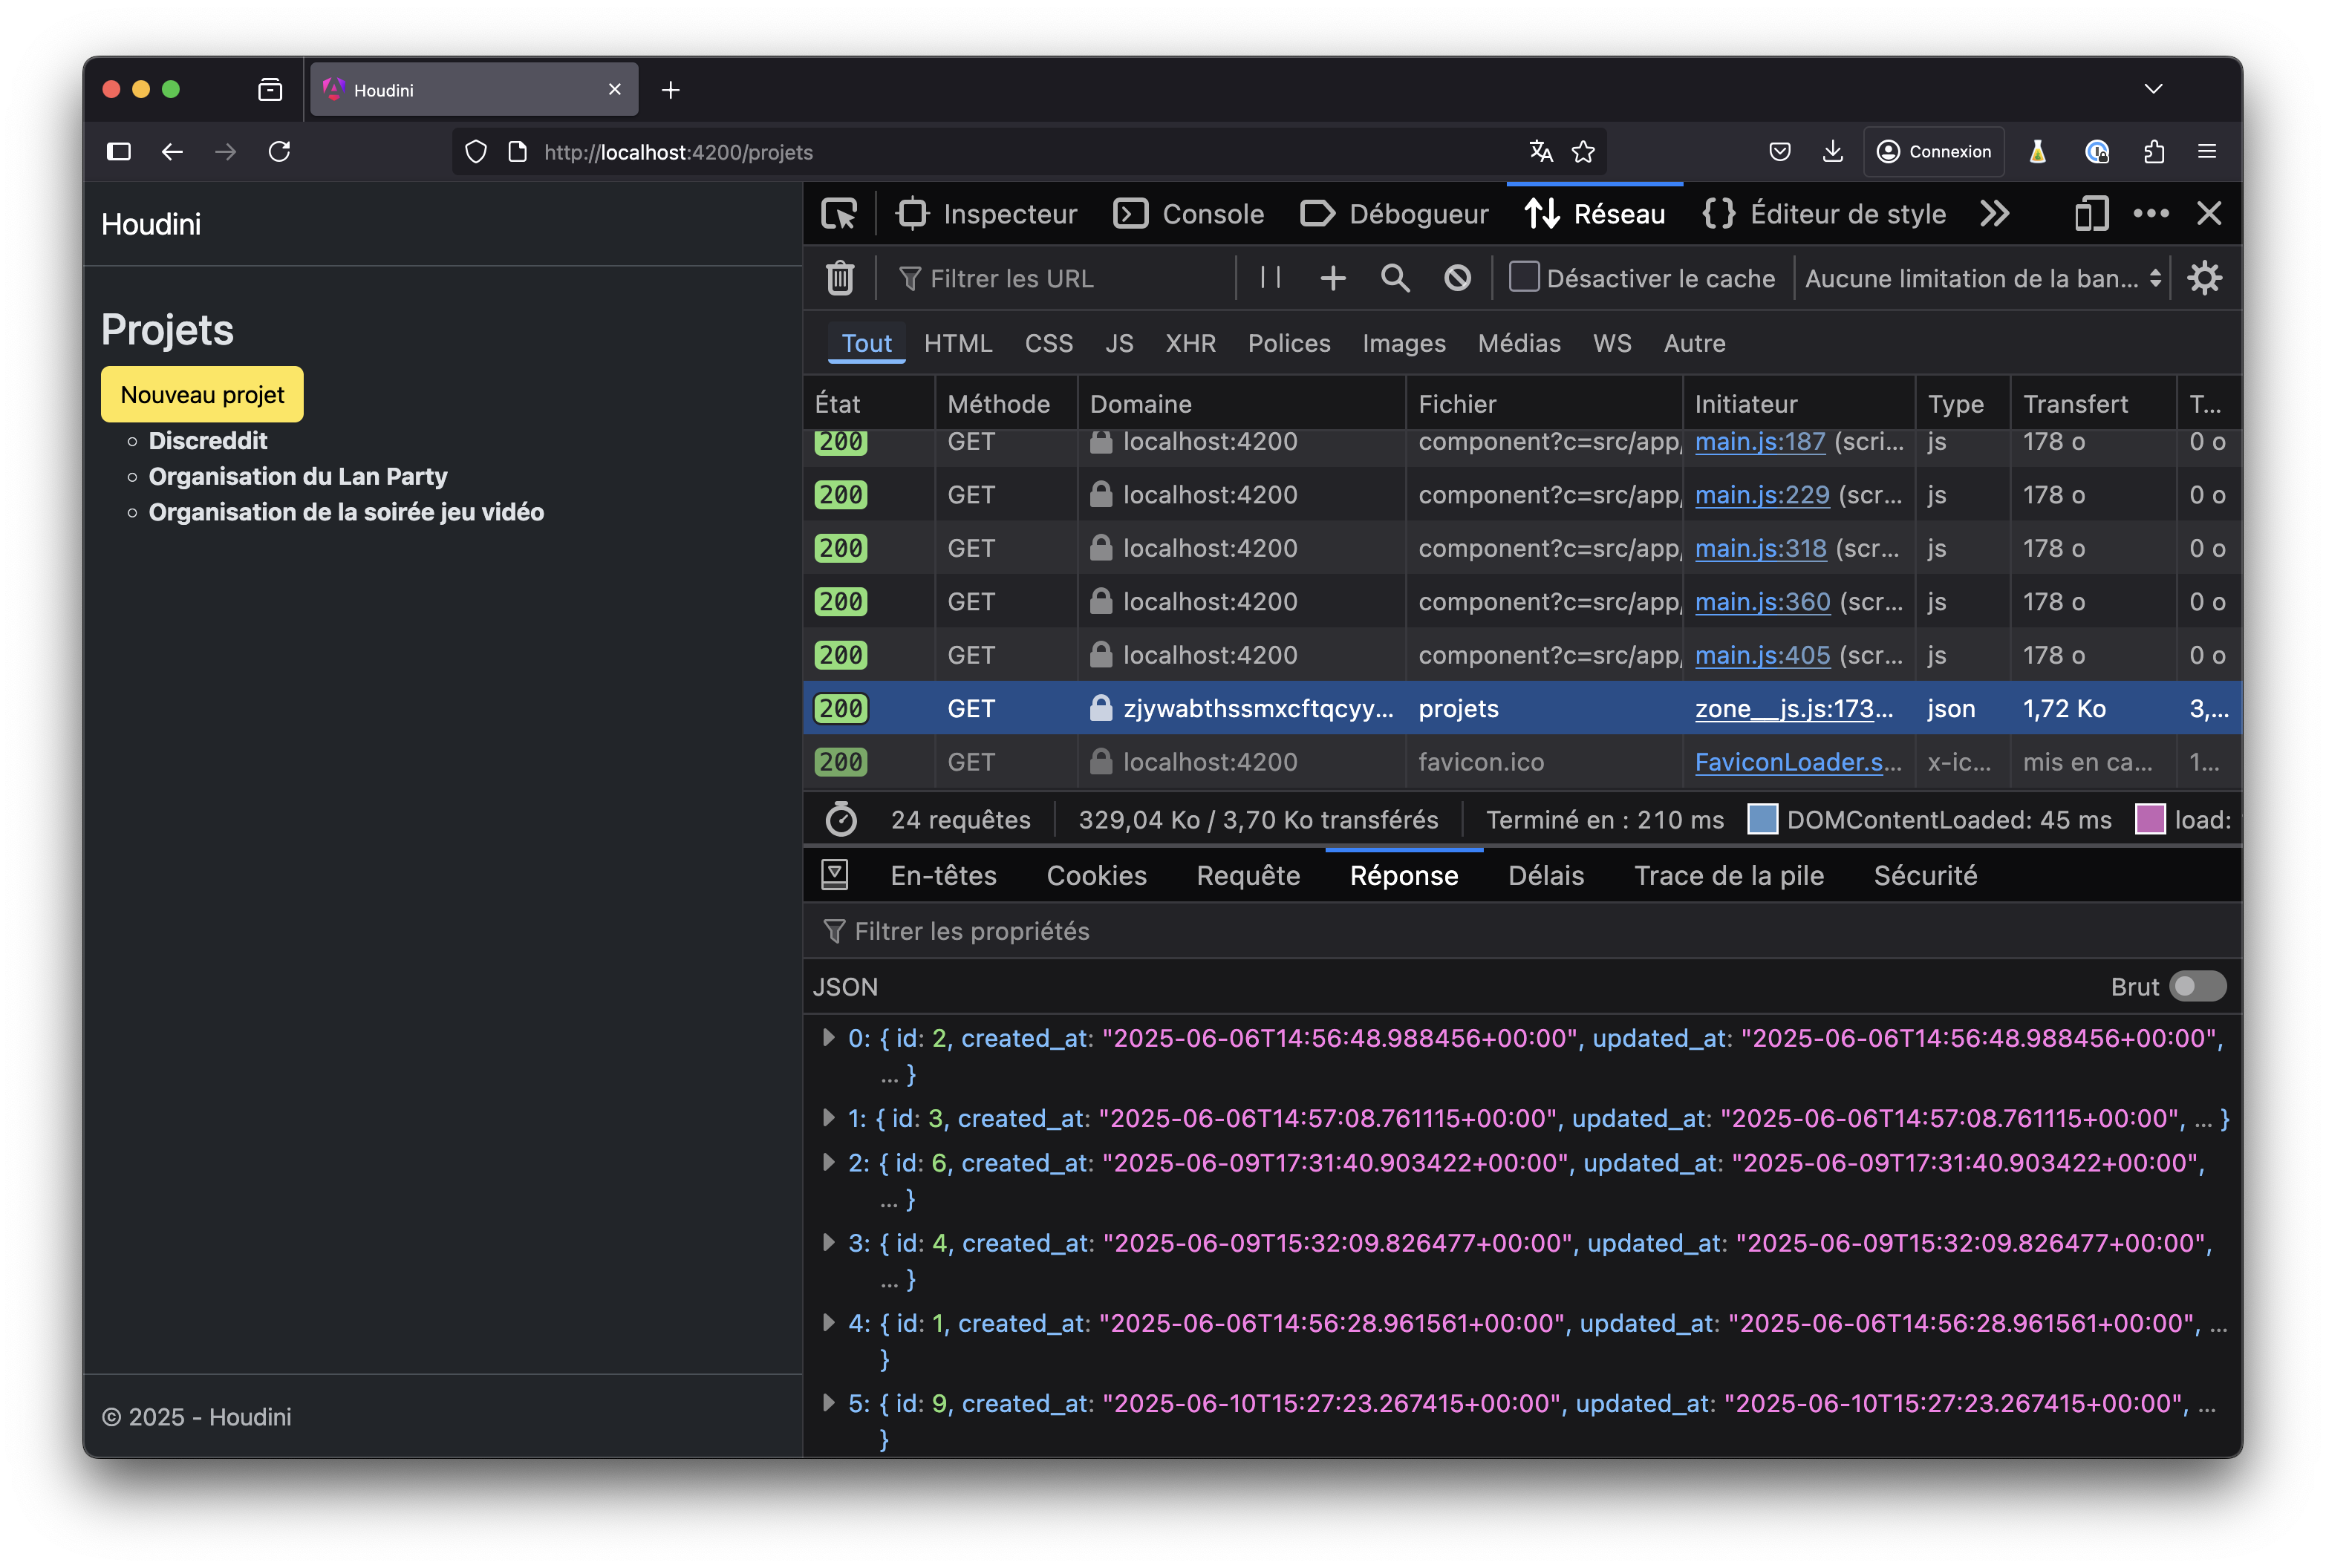This screenshot has width=2326, height=1568.
Task: Toggle responsive design mode icon
Action: [x=2091, y=214]
